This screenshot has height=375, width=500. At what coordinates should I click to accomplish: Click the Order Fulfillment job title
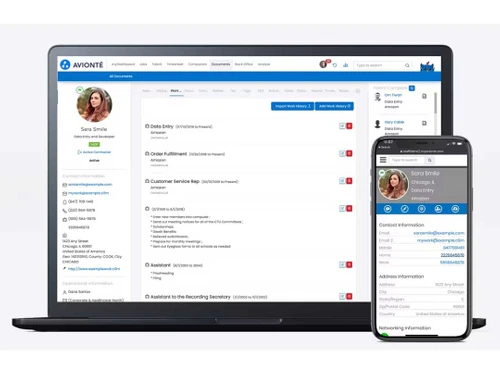pos(169,154)
